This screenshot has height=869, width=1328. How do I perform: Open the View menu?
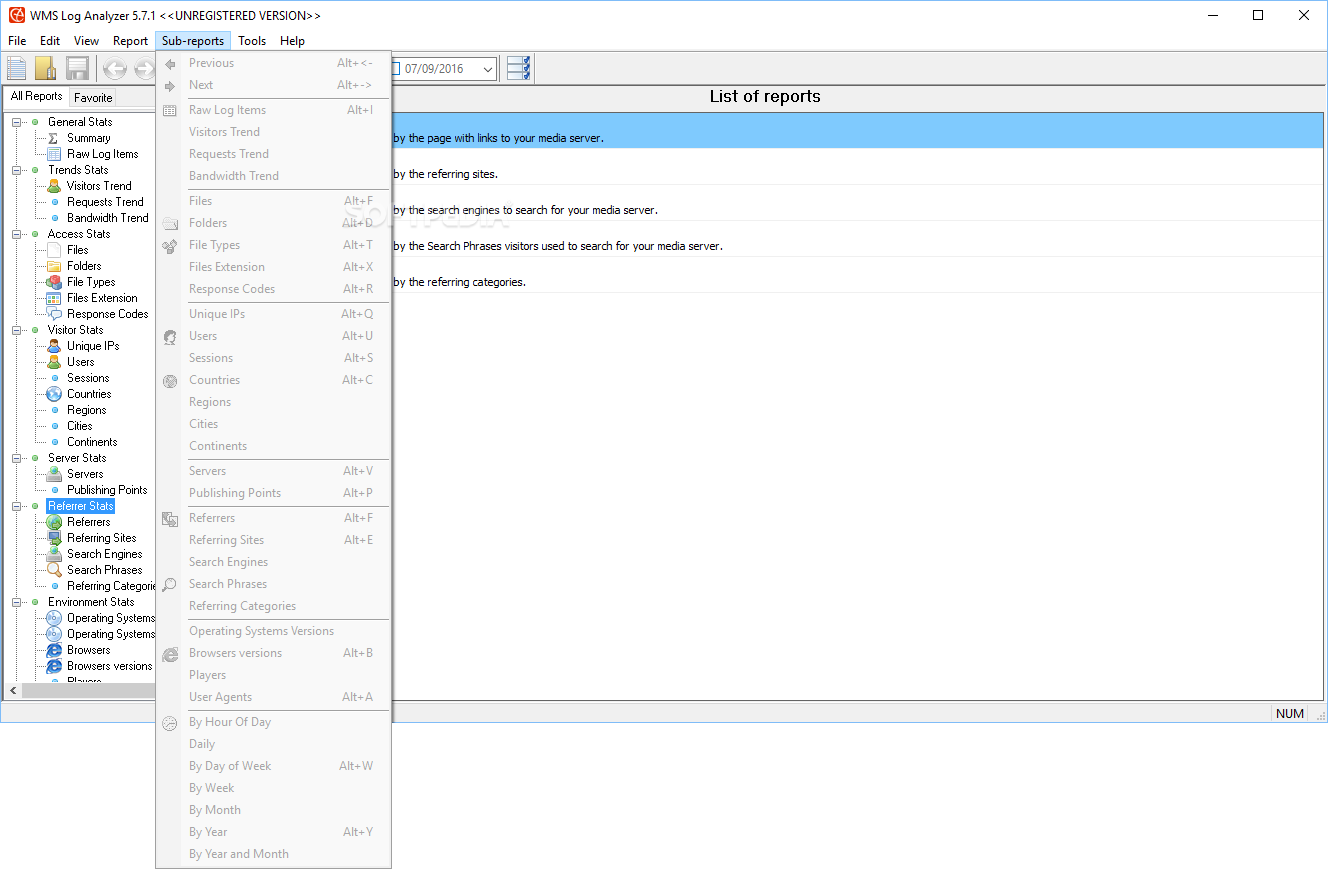(x=87, y=41)
